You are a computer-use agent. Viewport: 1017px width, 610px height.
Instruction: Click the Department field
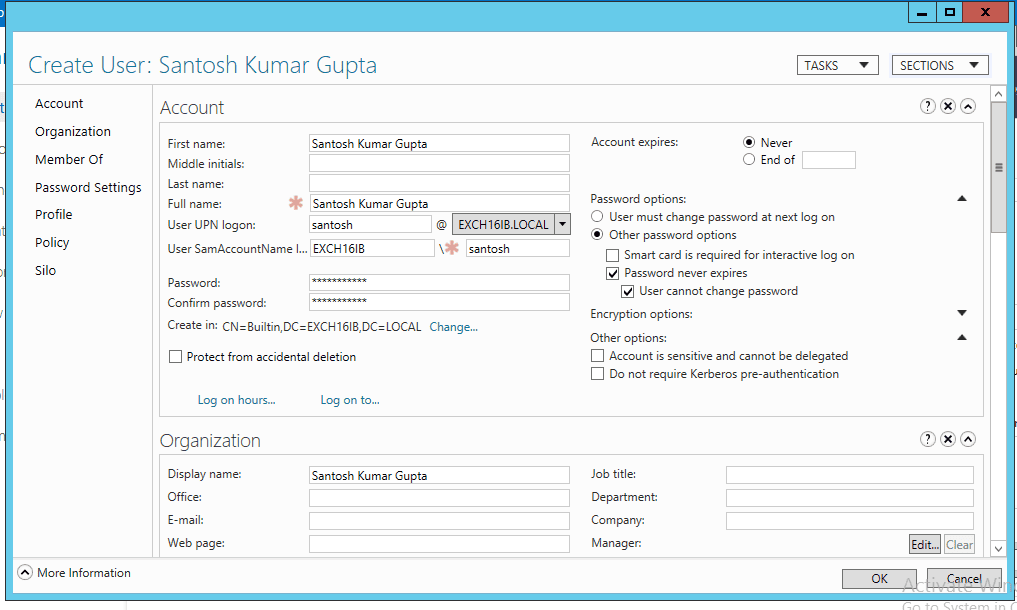(850, 498)
